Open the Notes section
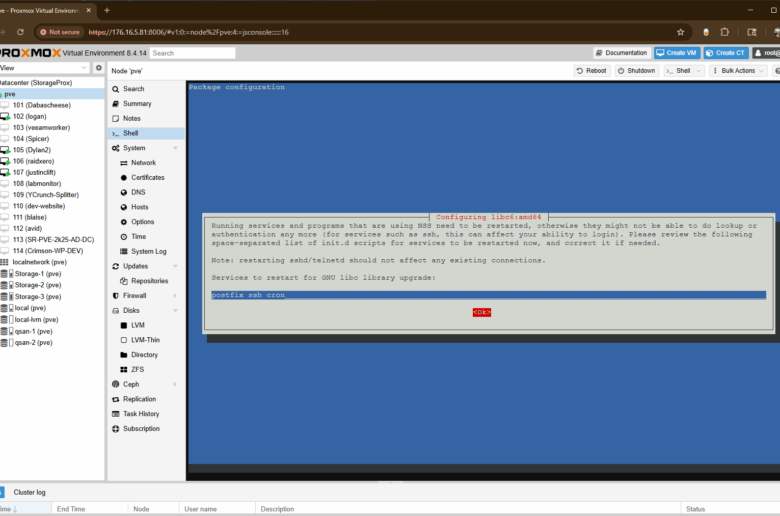This screenshot has width=780, height=516. 132,118
